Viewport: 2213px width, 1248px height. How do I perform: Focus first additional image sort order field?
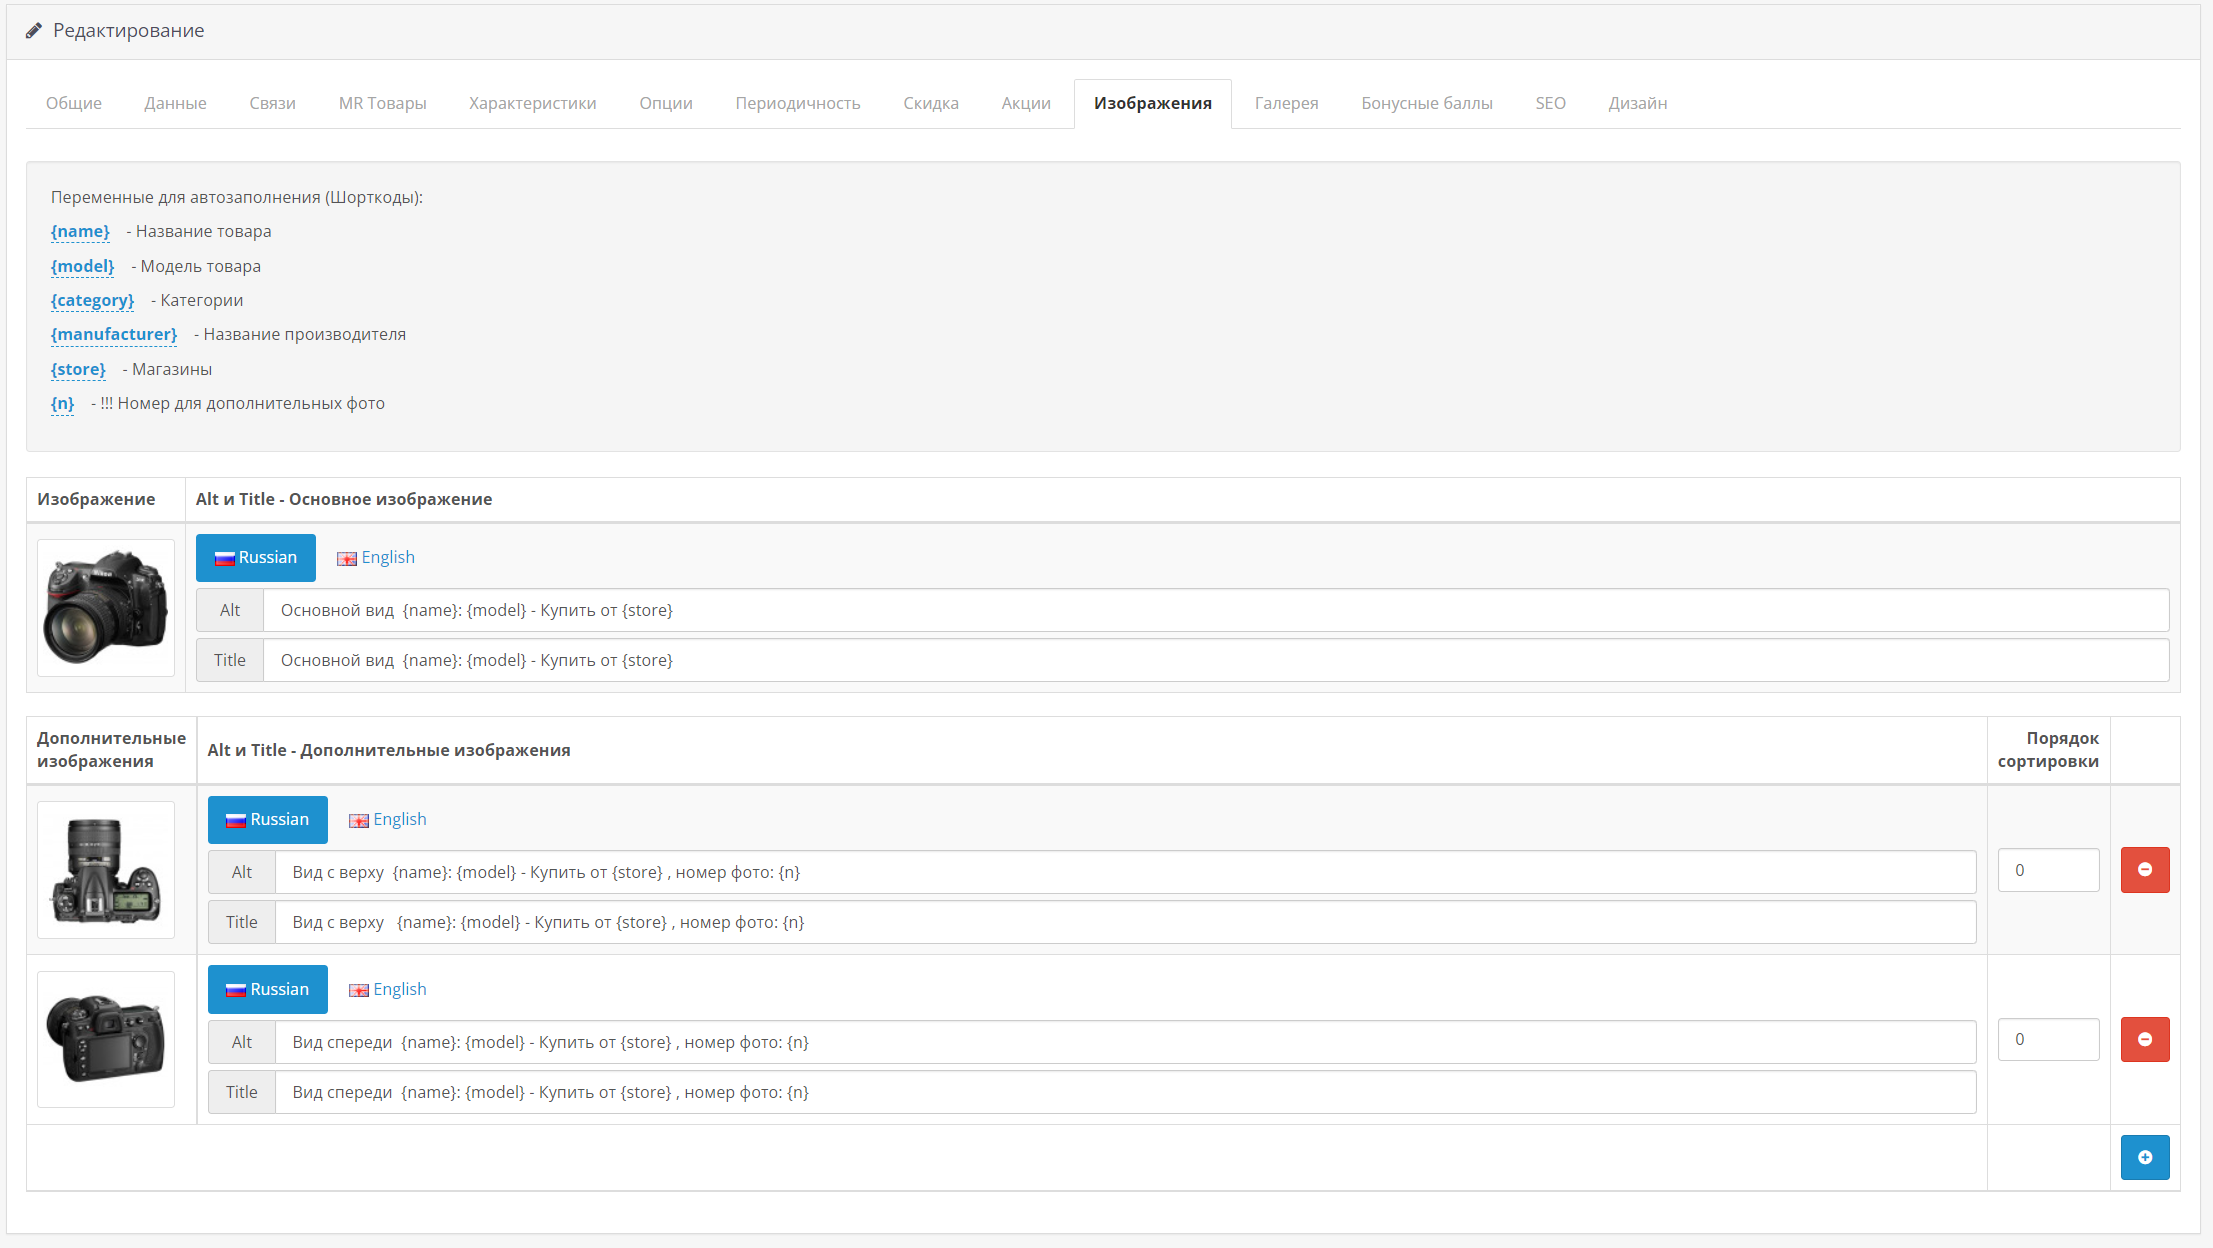click(2047, 870)
